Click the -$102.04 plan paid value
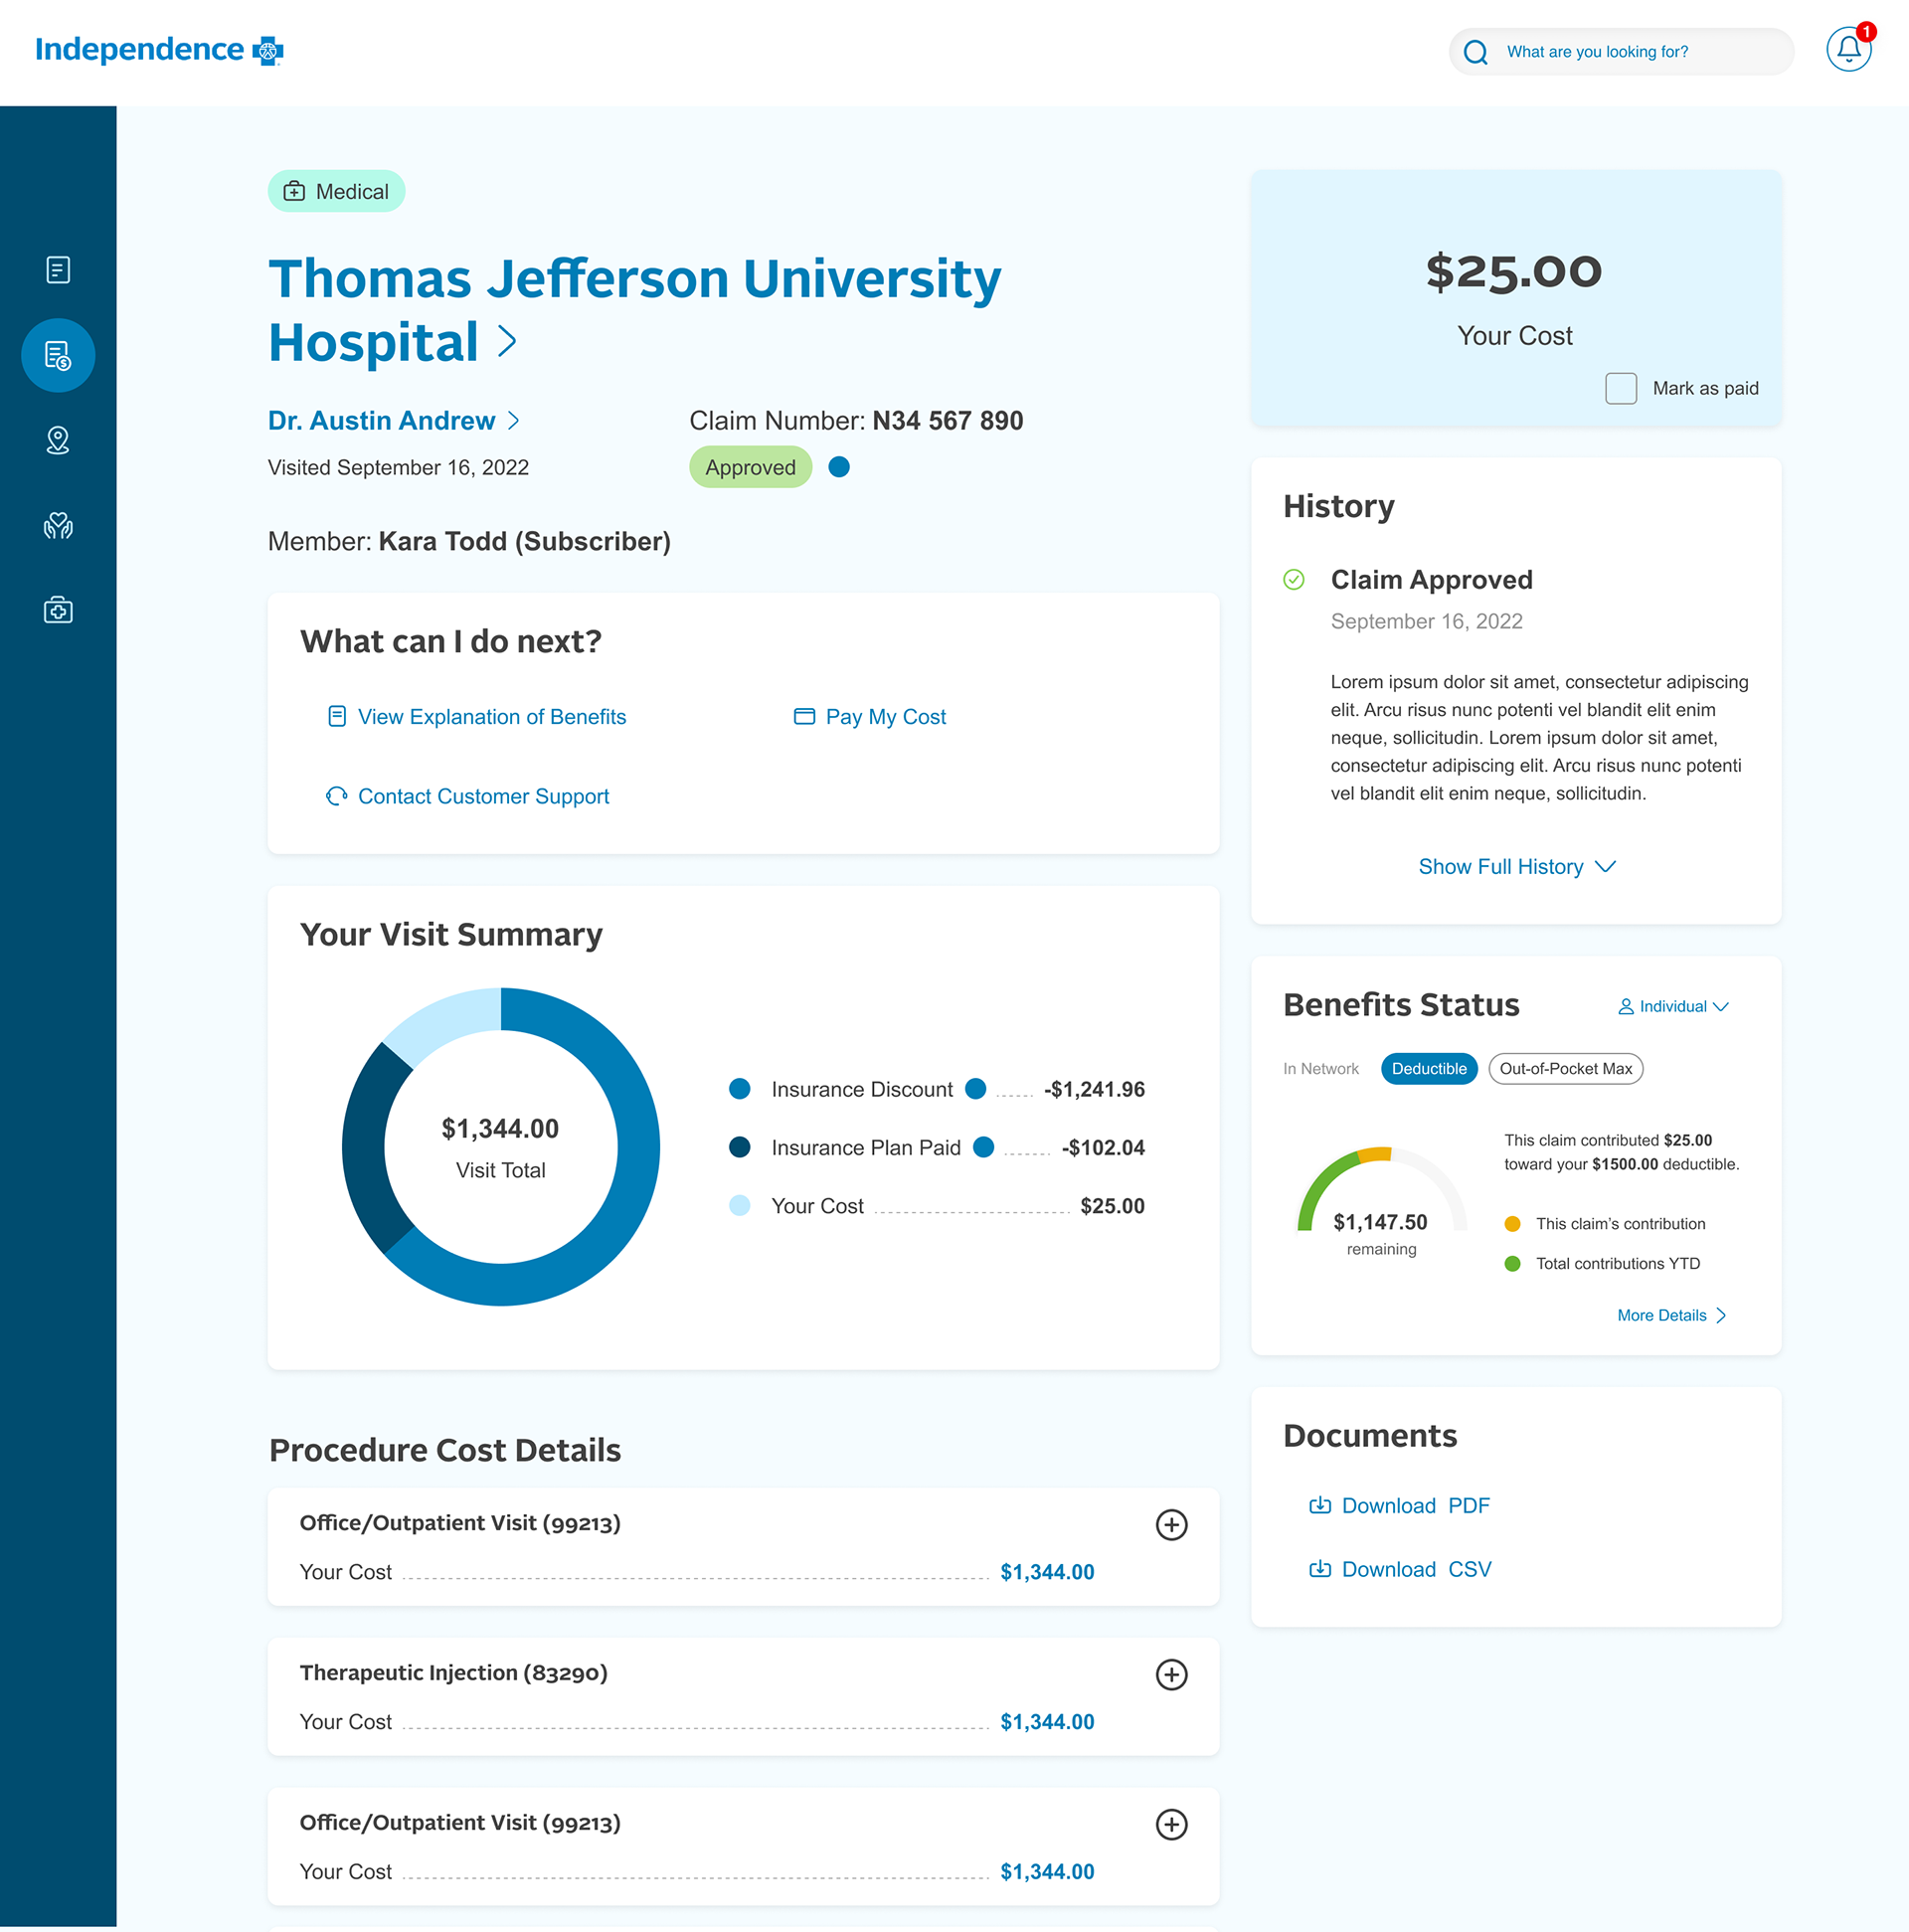Viewport: 1909px width, 1932px height. pyautogui.click(x=1103, y=1146)
